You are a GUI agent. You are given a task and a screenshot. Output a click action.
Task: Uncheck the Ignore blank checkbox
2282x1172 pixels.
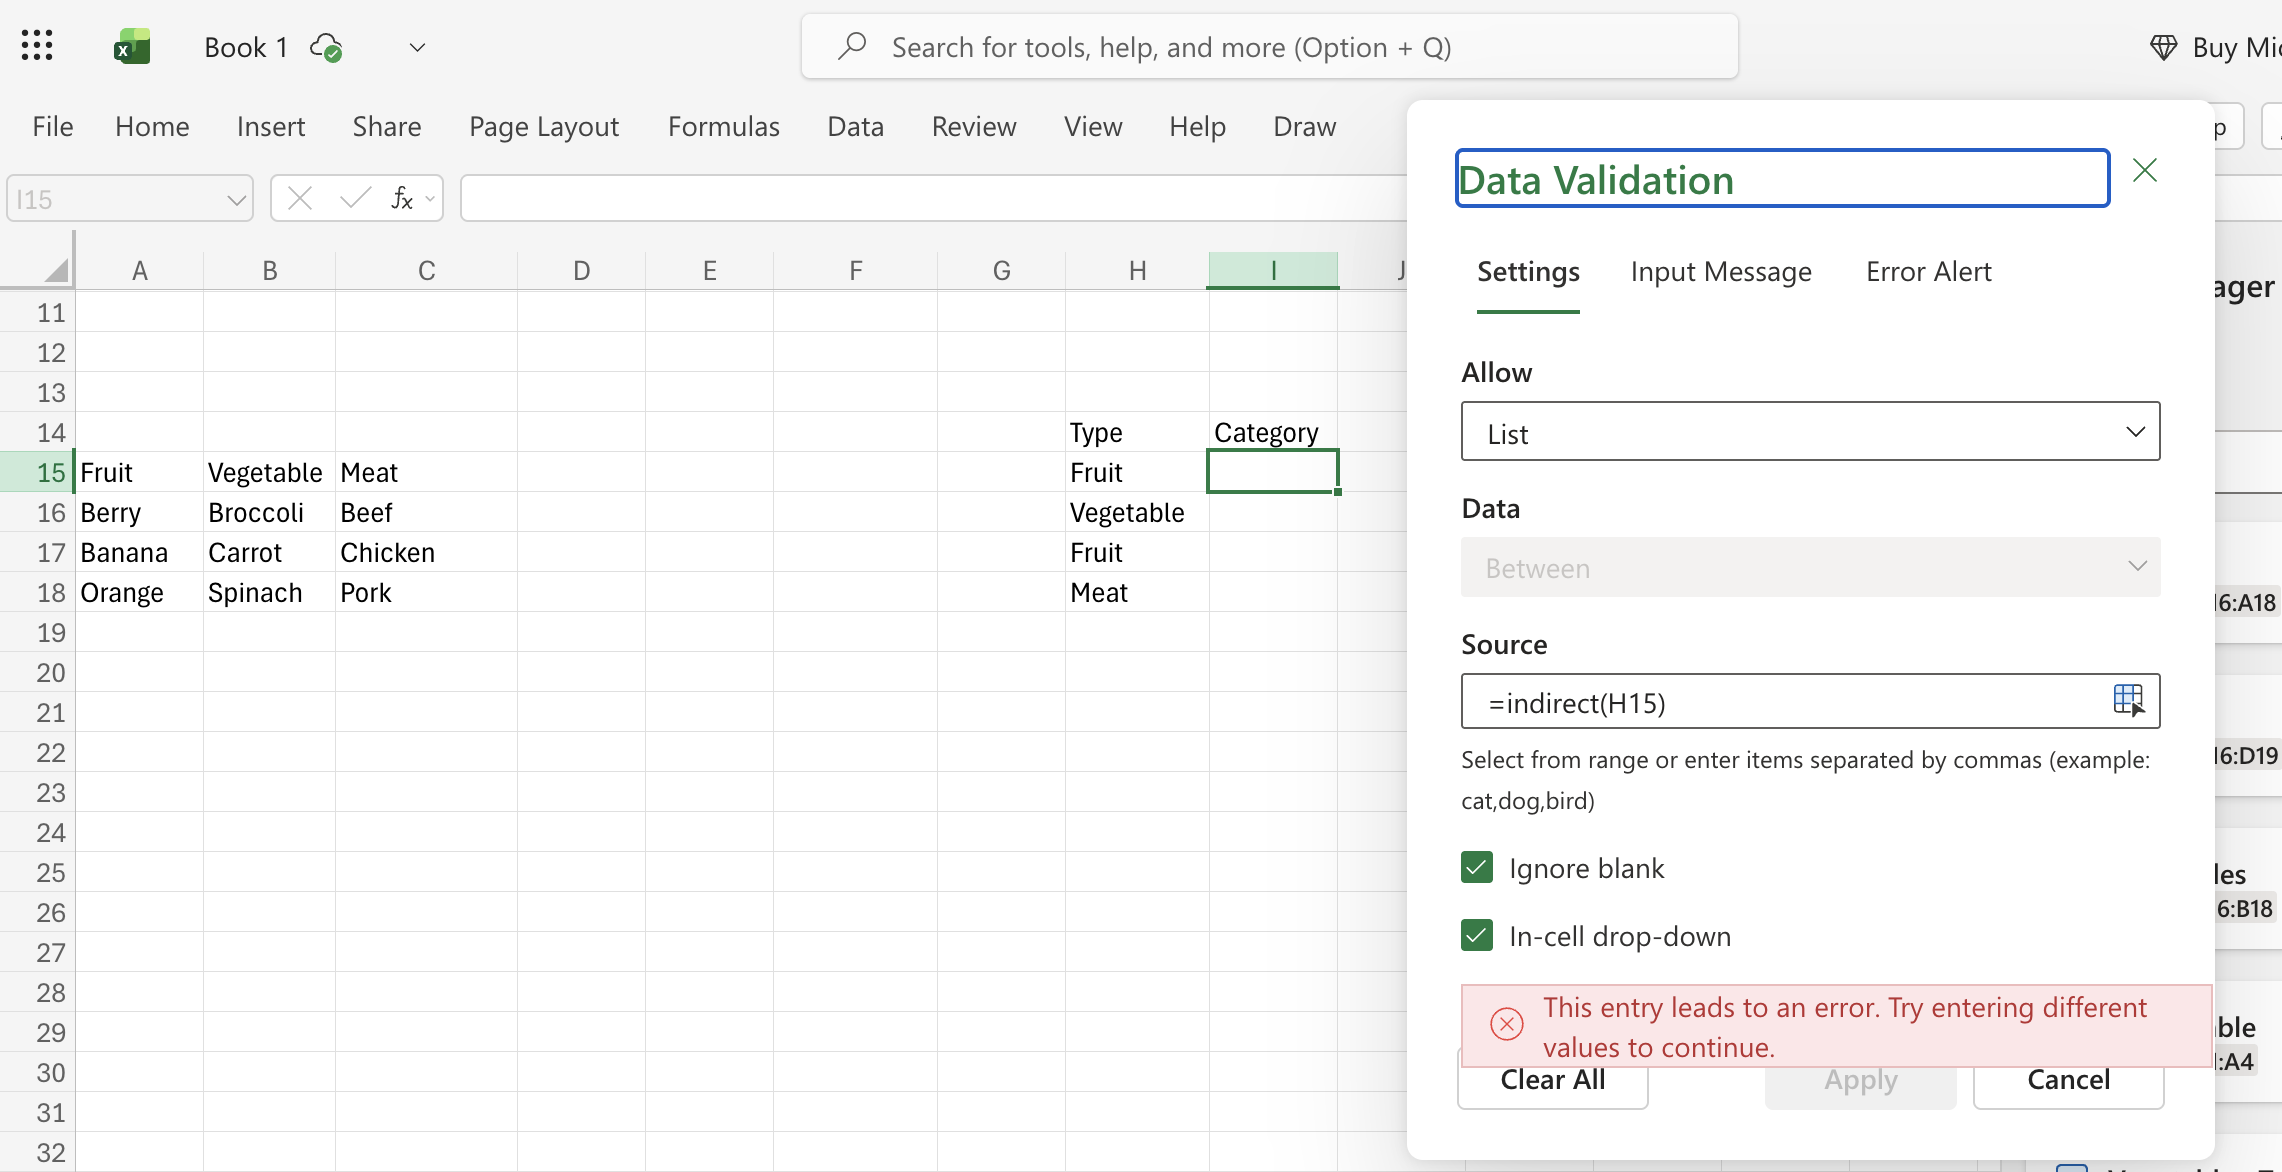point(1477,867)
